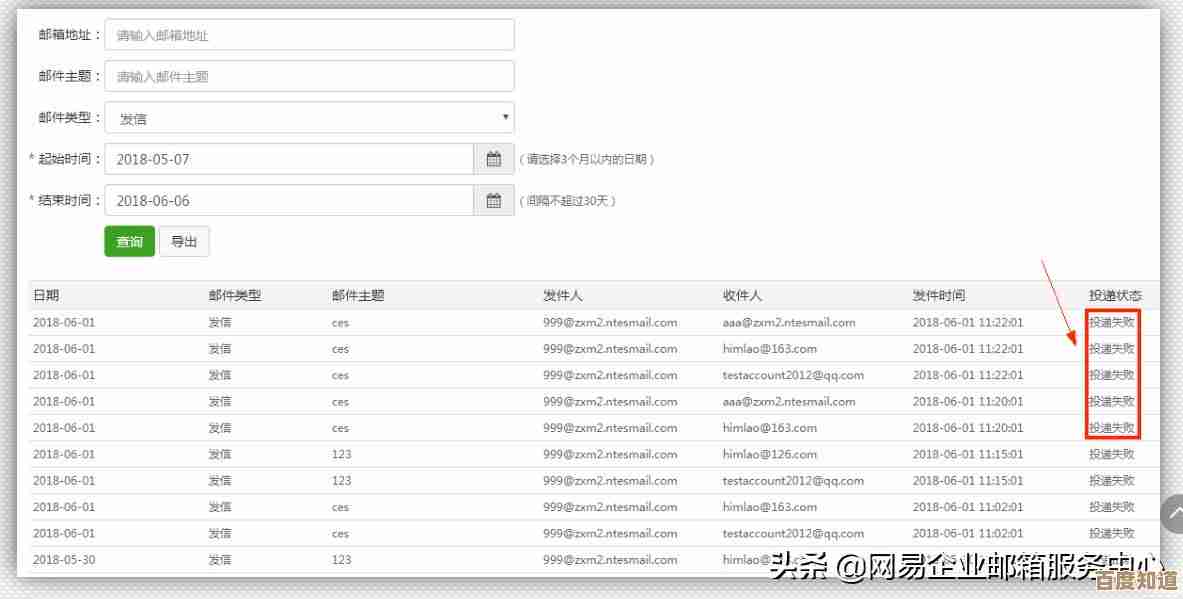Expand the 邮件类型 dropdown showing 发信
The width and height of the screenshot is (1183, 599).
coord(308,118)
